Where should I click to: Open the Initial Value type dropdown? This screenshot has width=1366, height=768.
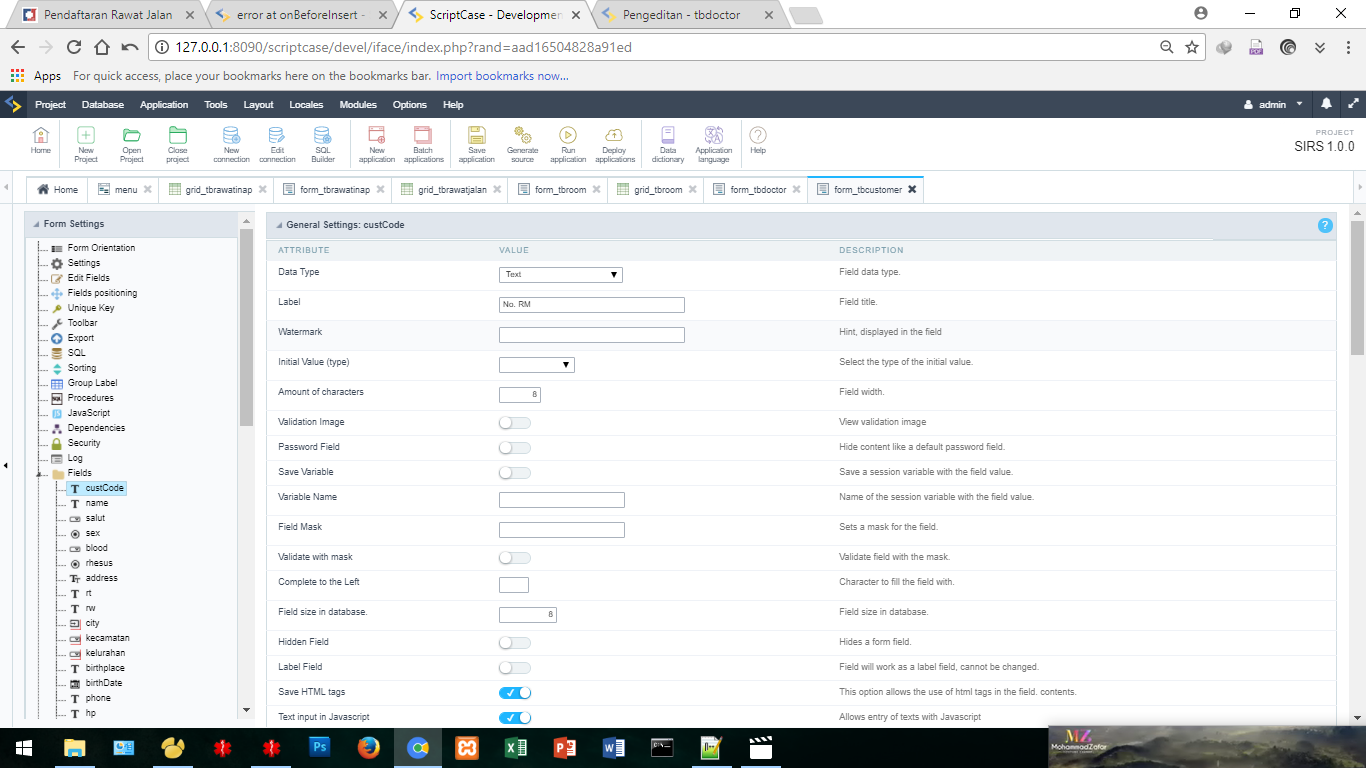(x=537, y=365)
